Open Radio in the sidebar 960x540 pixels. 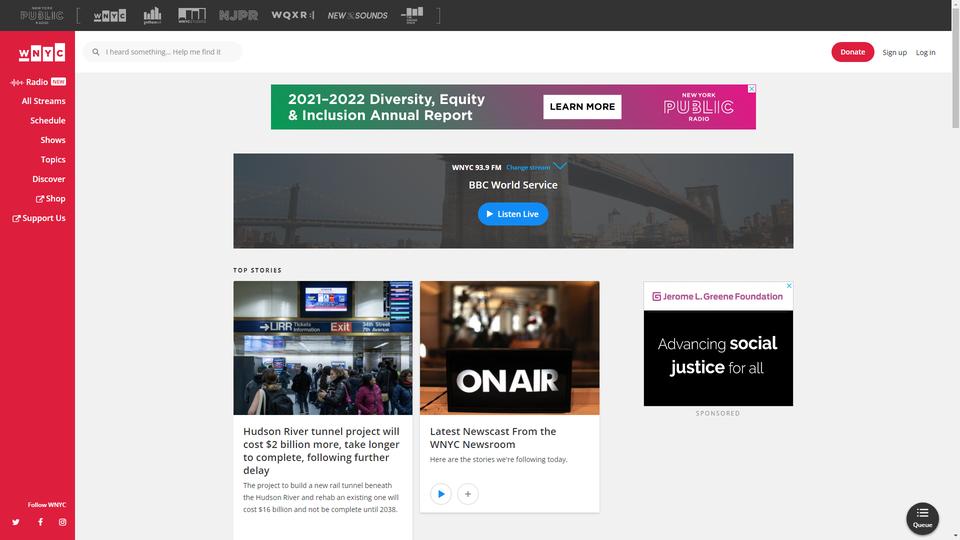(37, 82)
